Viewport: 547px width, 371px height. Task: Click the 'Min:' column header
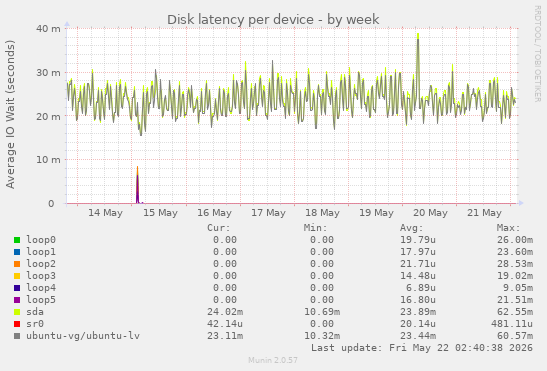pyautogui.click(x=315, y=228)
